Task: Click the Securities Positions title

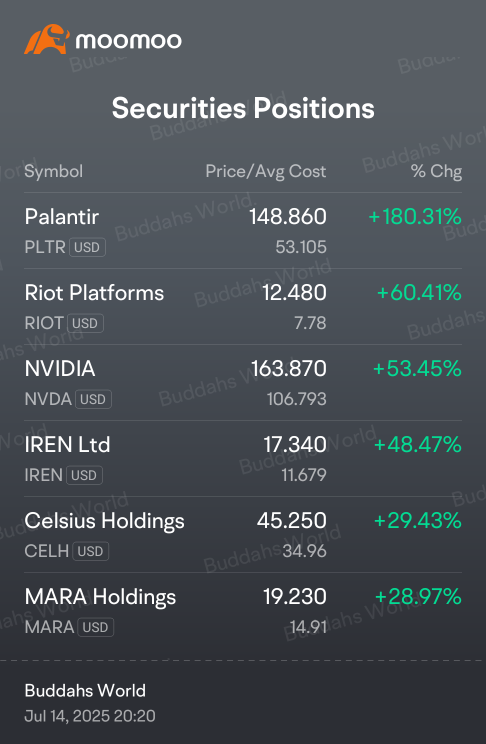Action: tap(243, 108)
